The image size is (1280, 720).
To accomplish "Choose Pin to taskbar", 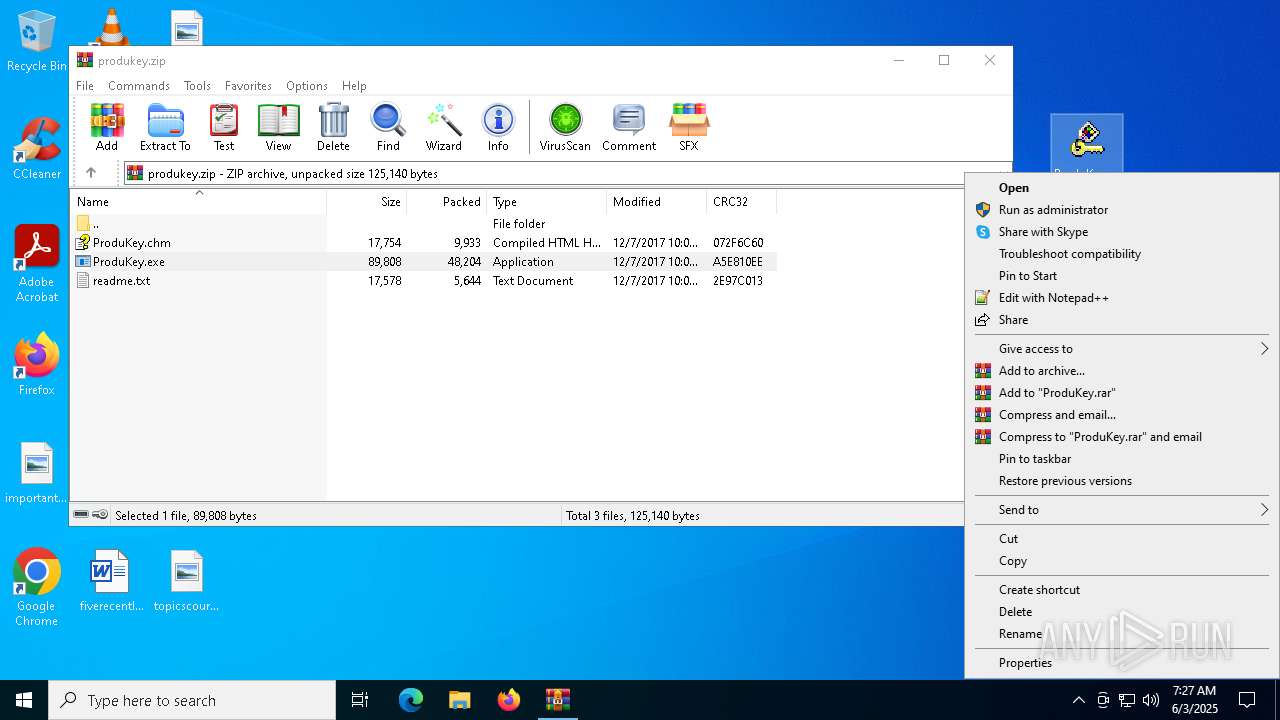I will (x=1121, y=459).
